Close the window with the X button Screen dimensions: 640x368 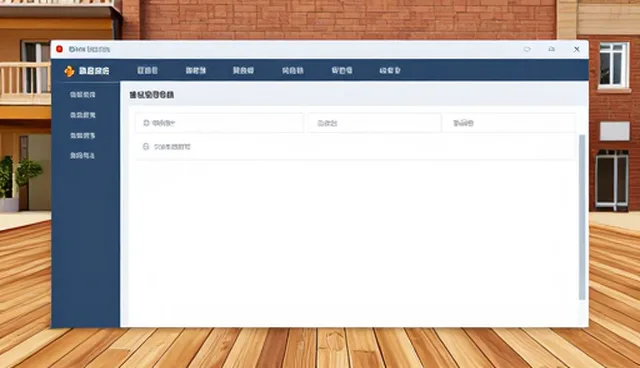click(576, 49)
